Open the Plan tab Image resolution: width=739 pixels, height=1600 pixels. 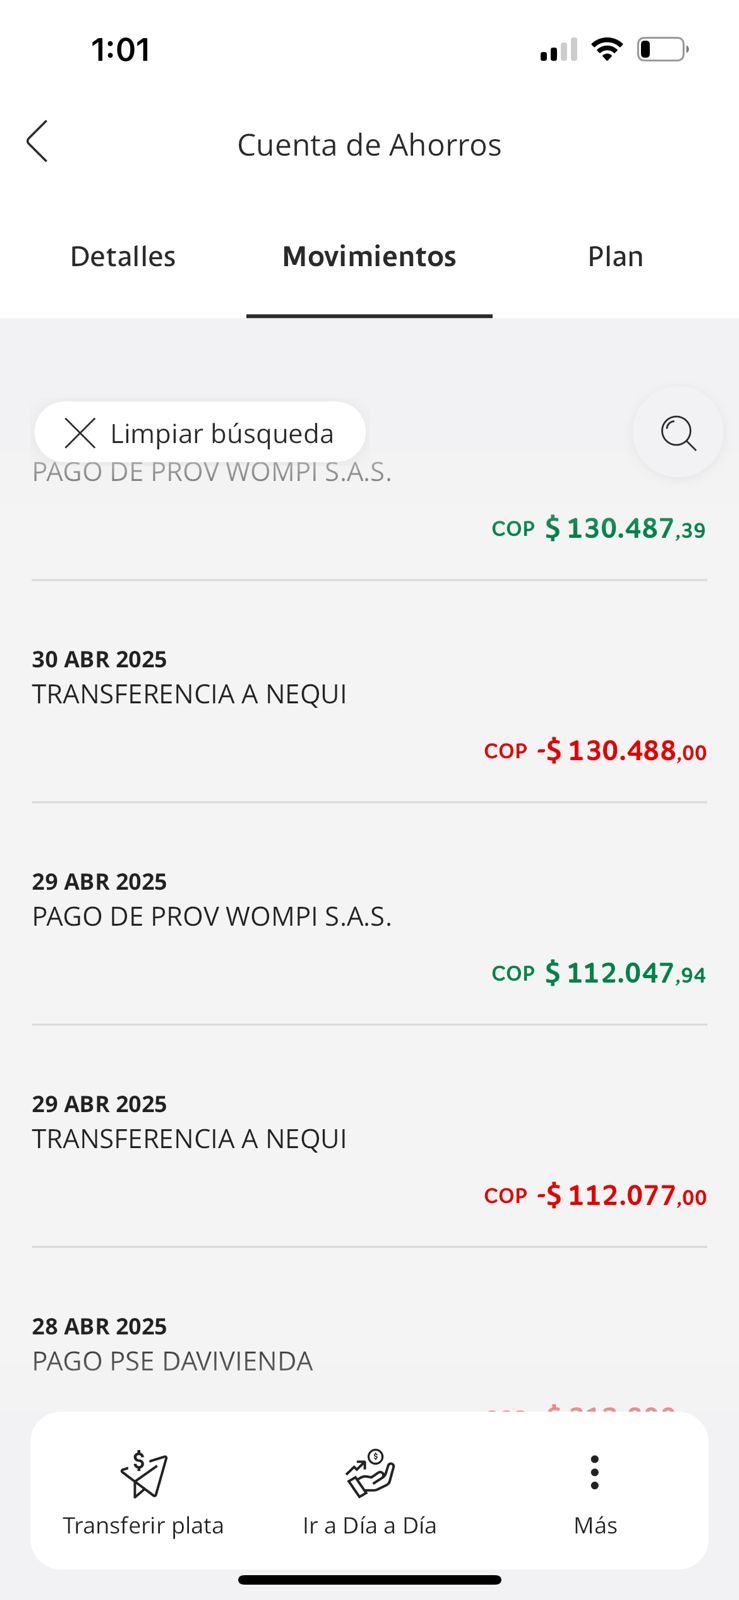(615, 257)
